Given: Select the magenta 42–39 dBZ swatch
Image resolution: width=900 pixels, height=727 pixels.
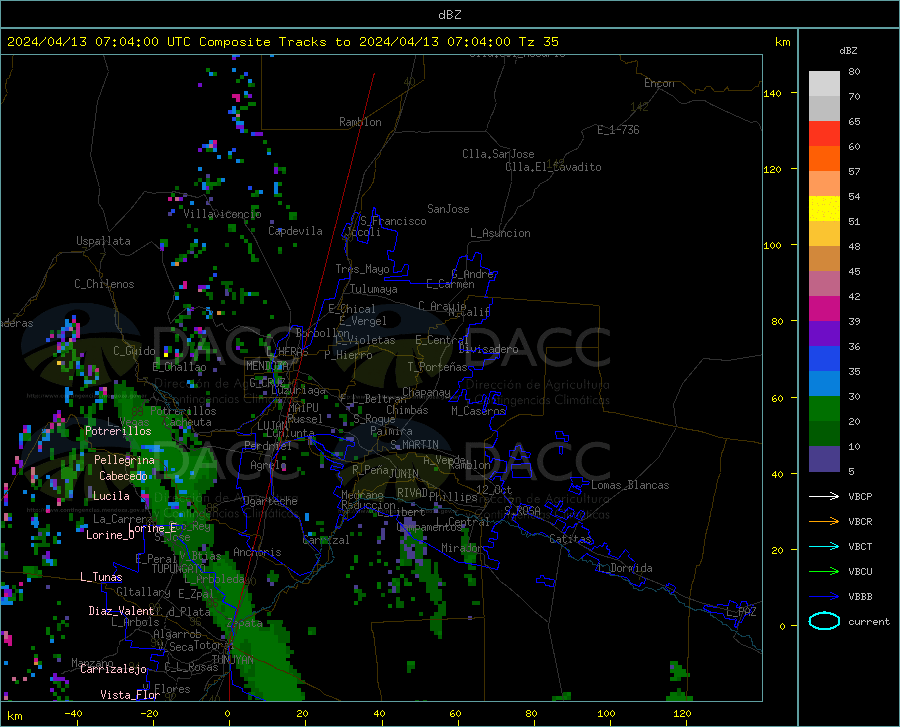Looking at the screenshot, I should pyautogui.click(x=824, y=309).
